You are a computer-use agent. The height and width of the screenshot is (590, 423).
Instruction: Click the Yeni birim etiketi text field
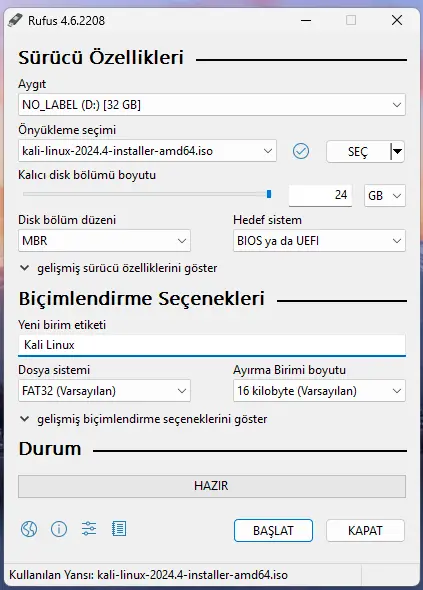(212, 345)
